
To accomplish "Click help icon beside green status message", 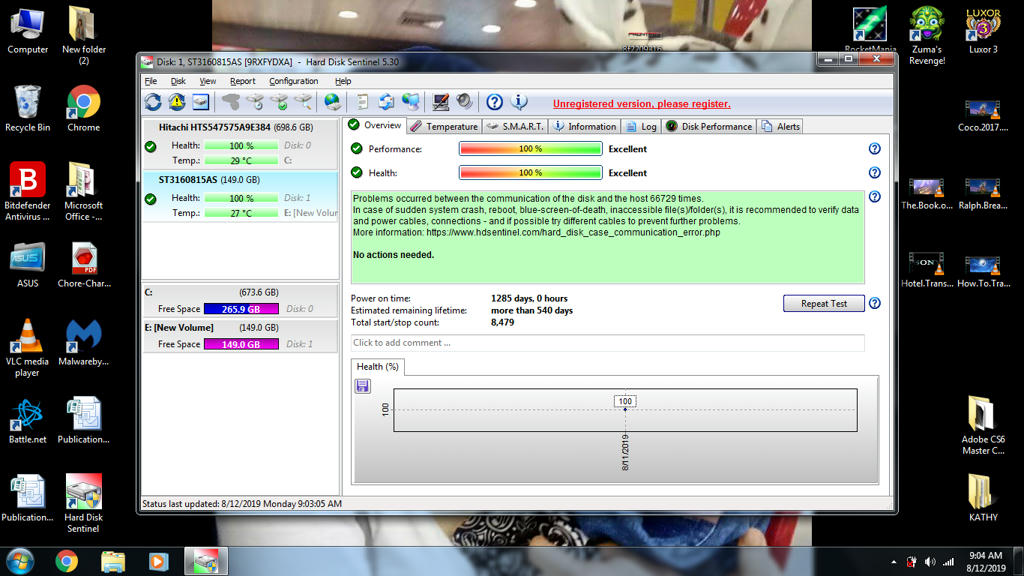I will pos(874,197).
